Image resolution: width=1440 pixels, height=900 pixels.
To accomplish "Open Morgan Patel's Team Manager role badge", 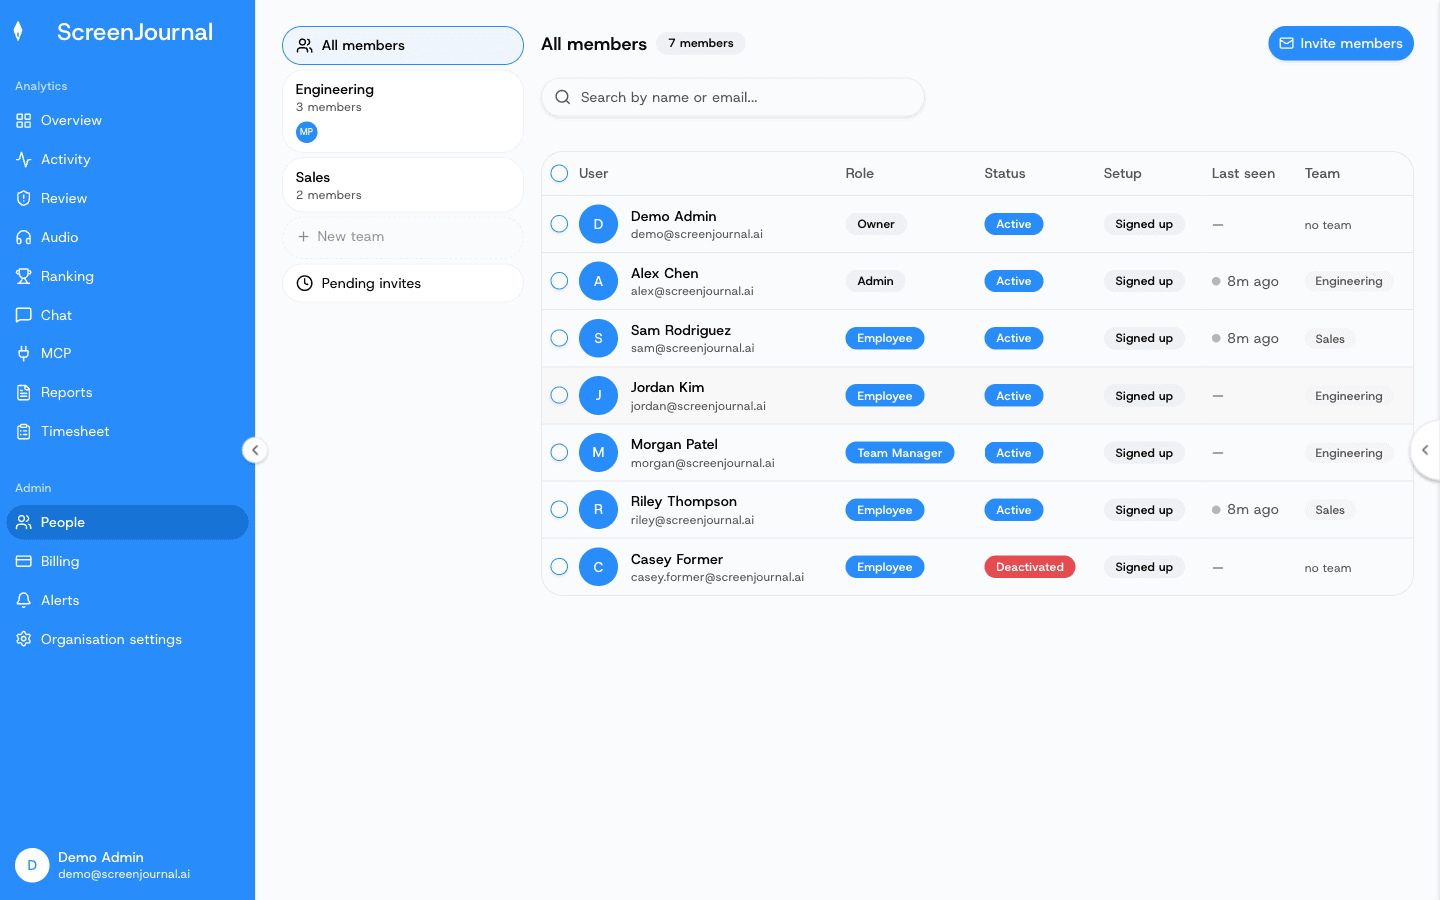I will tap(900, 453).
